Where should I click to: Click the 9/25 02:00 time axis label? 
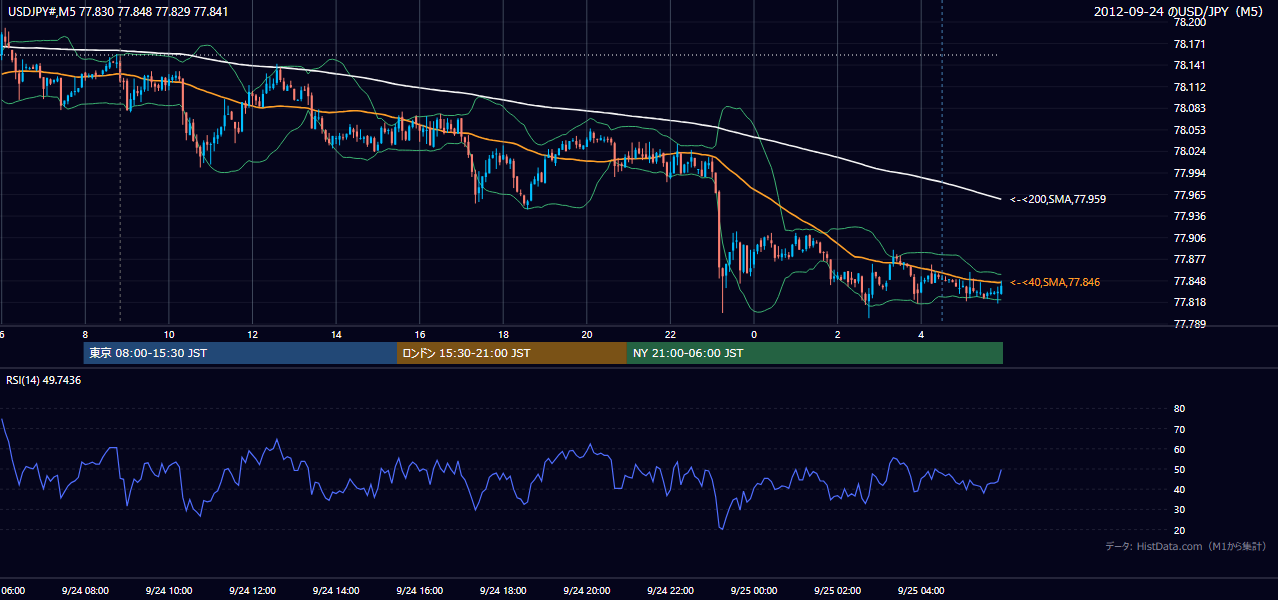tap(838, 591)
